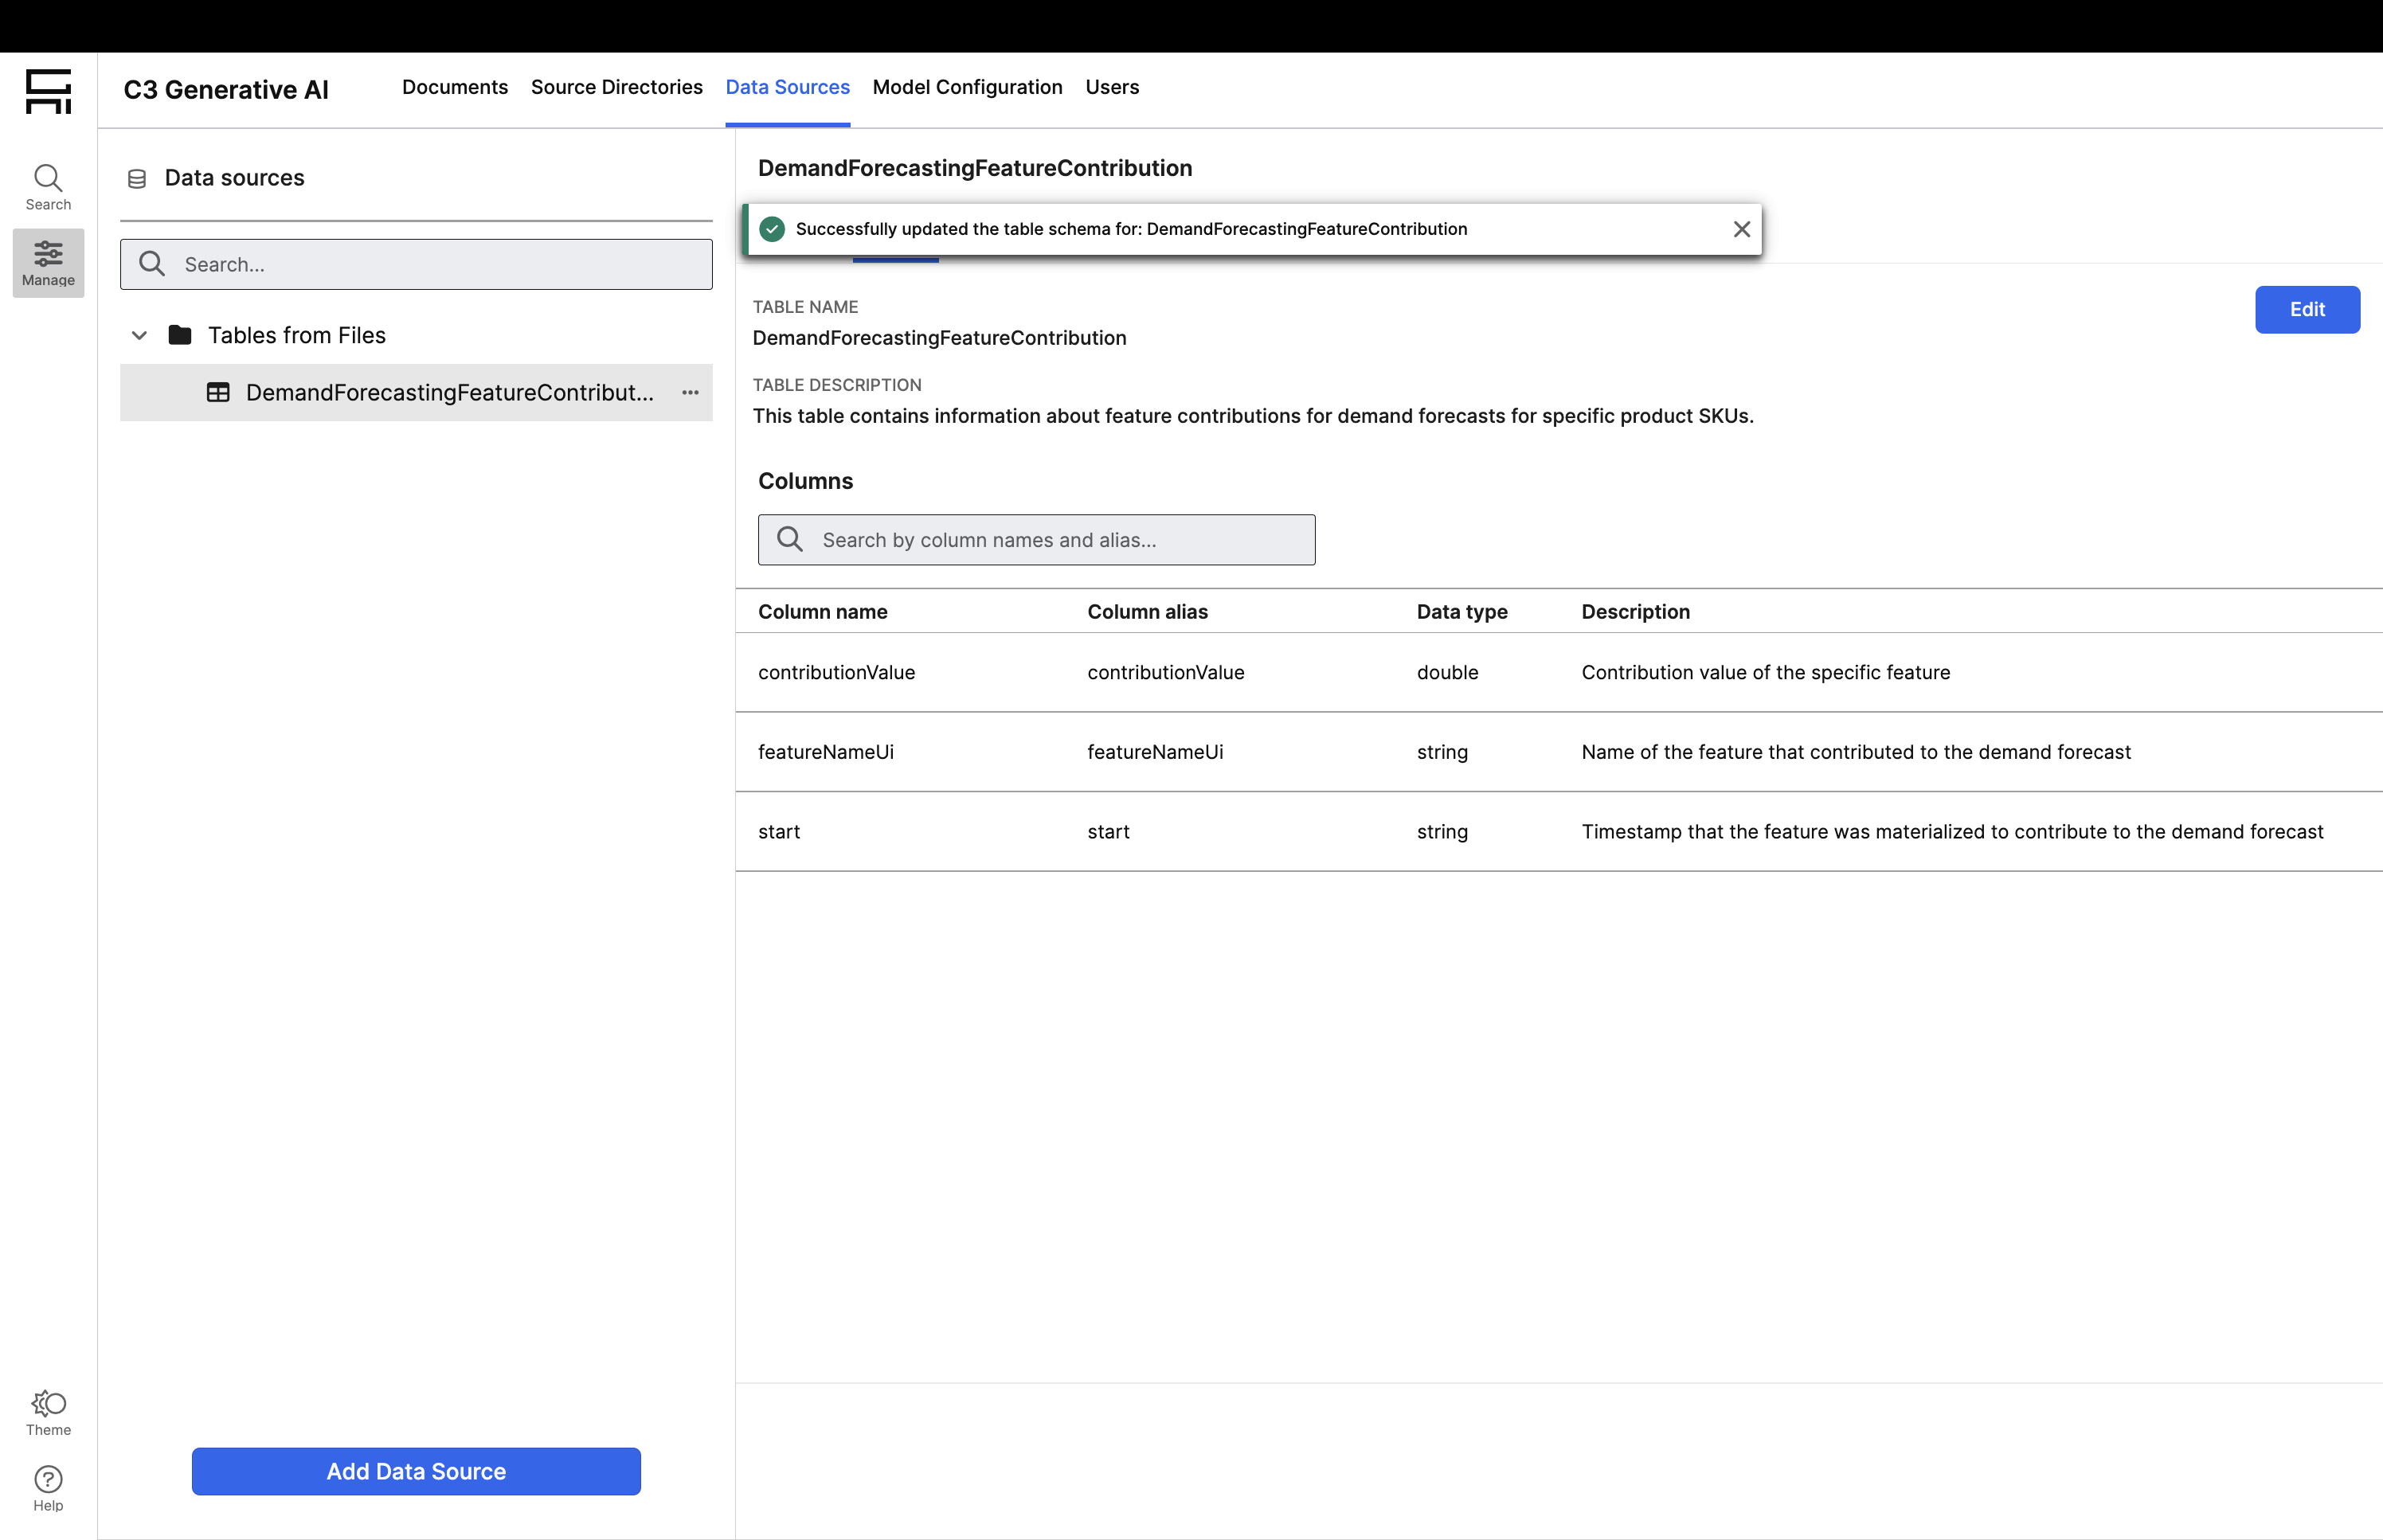Dismiss the schema update notification

coord(1741,229)
